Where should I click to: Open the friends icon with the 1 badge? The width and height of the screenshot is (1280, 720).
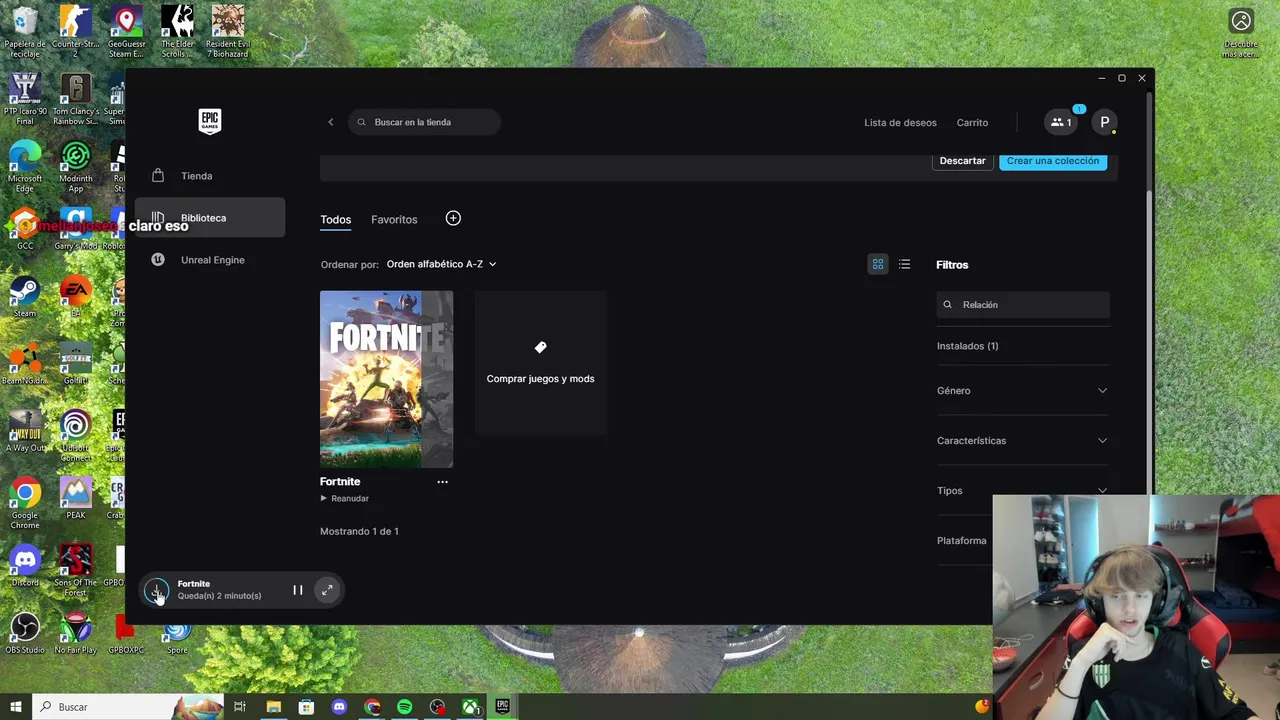1061,122
